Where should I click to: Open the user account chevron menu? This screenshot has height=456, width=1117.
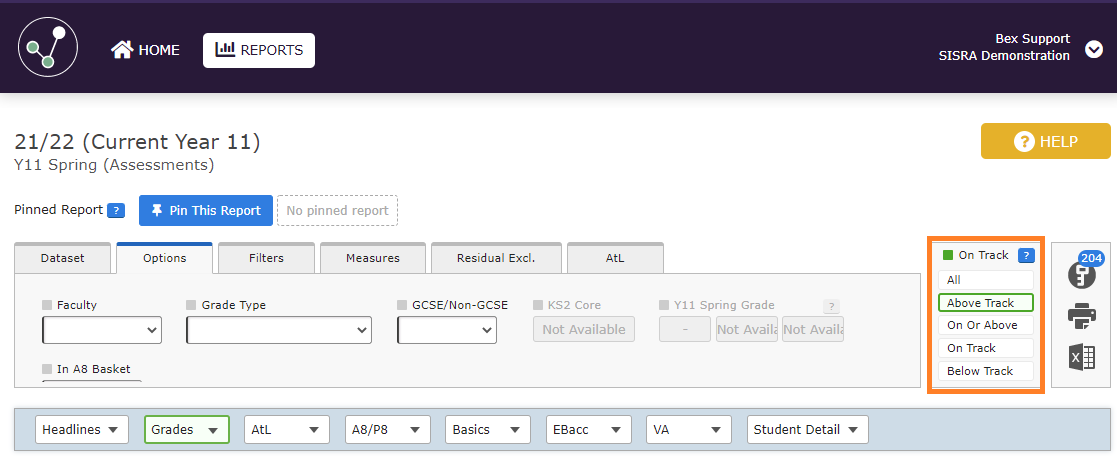(x=1093, y=49)
